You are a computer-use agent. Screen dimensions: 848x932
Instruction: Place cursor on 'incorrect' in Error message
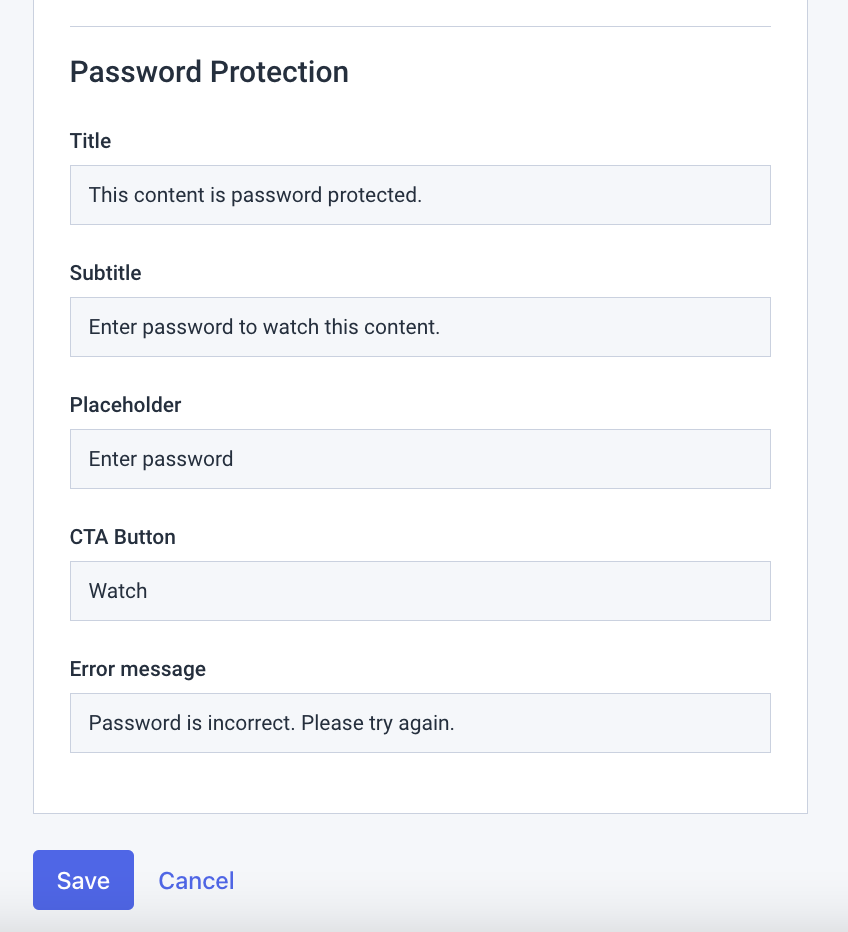[x=252, y=723]
